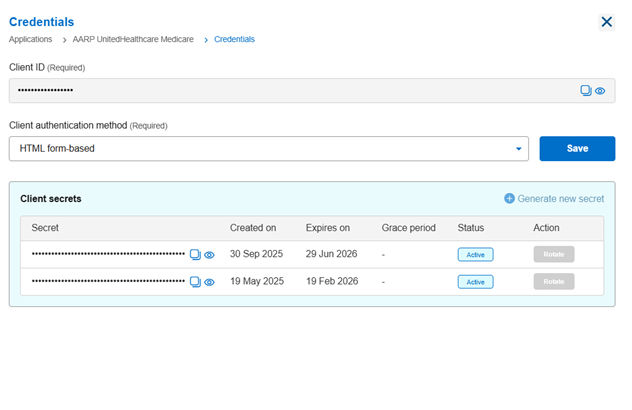
Task: Close the Credentials dialog
Action: (x=607, y=22)
